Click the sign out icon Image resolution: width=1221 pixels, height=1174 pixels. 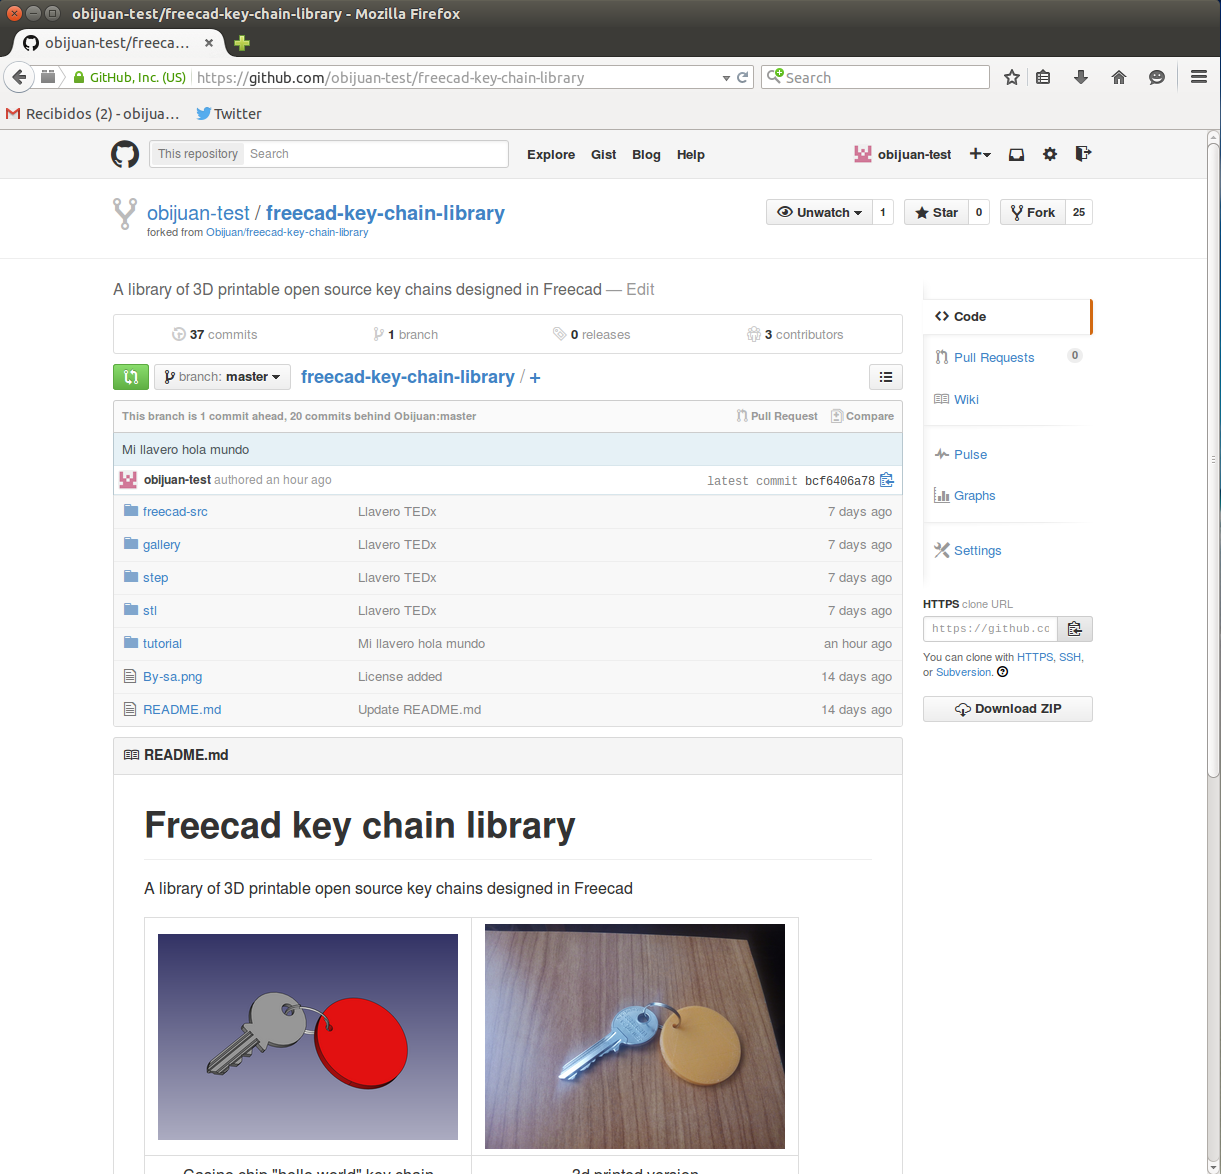1083,154
